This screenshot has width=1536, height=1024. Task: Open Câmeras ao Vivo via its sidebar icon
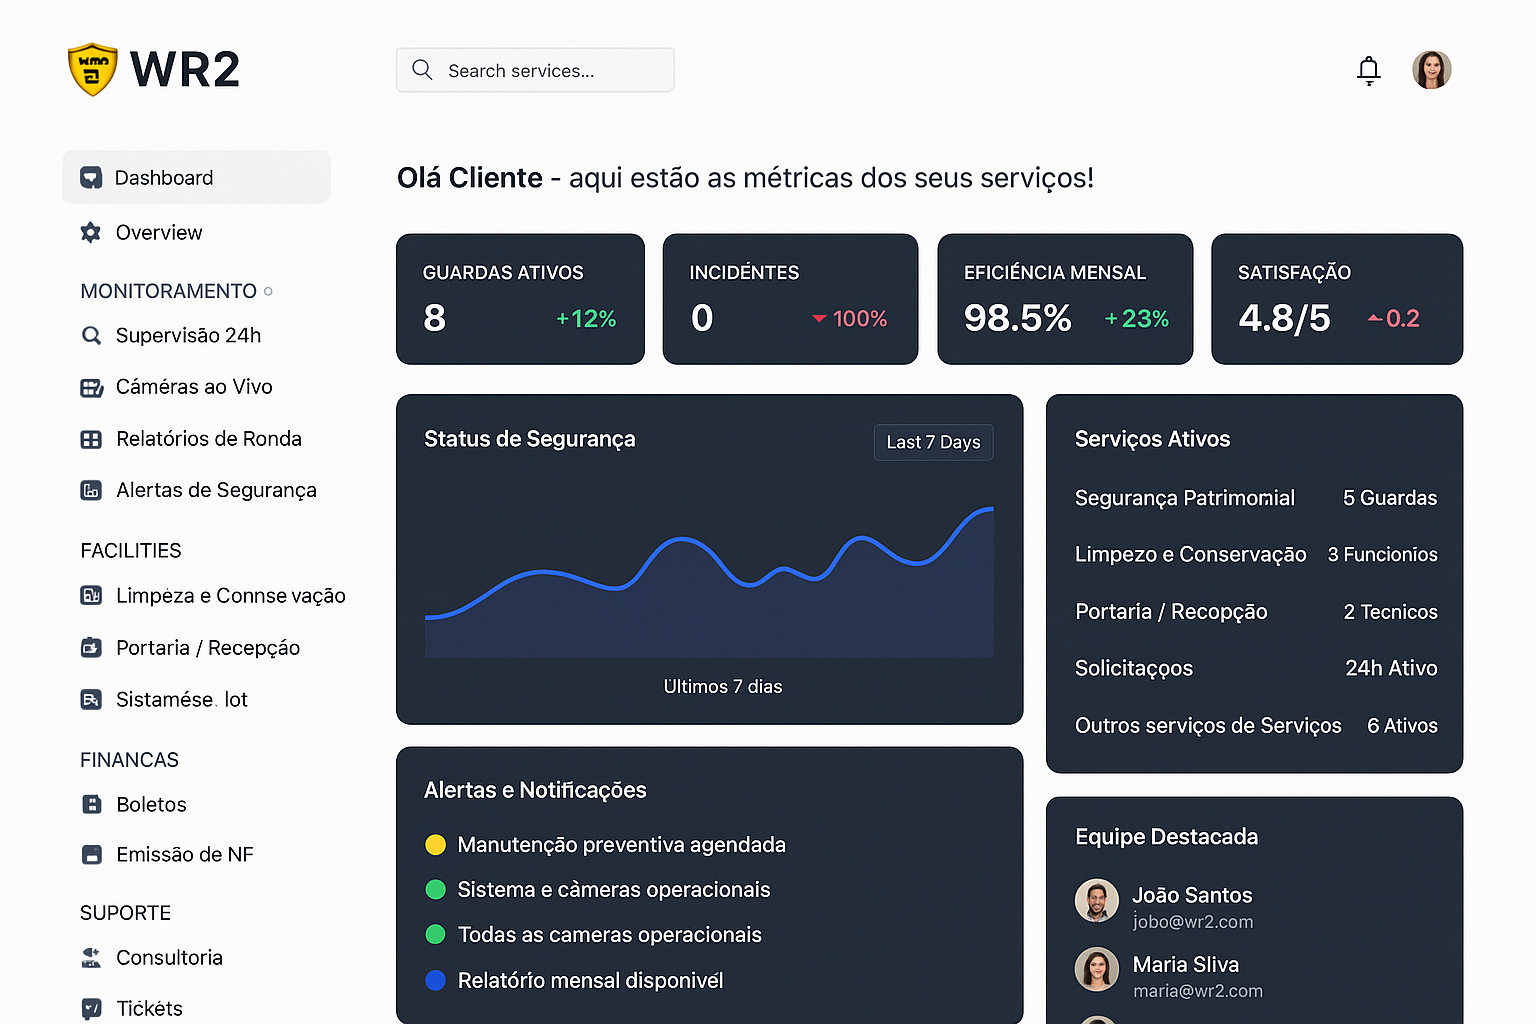(x=91, y=387)
